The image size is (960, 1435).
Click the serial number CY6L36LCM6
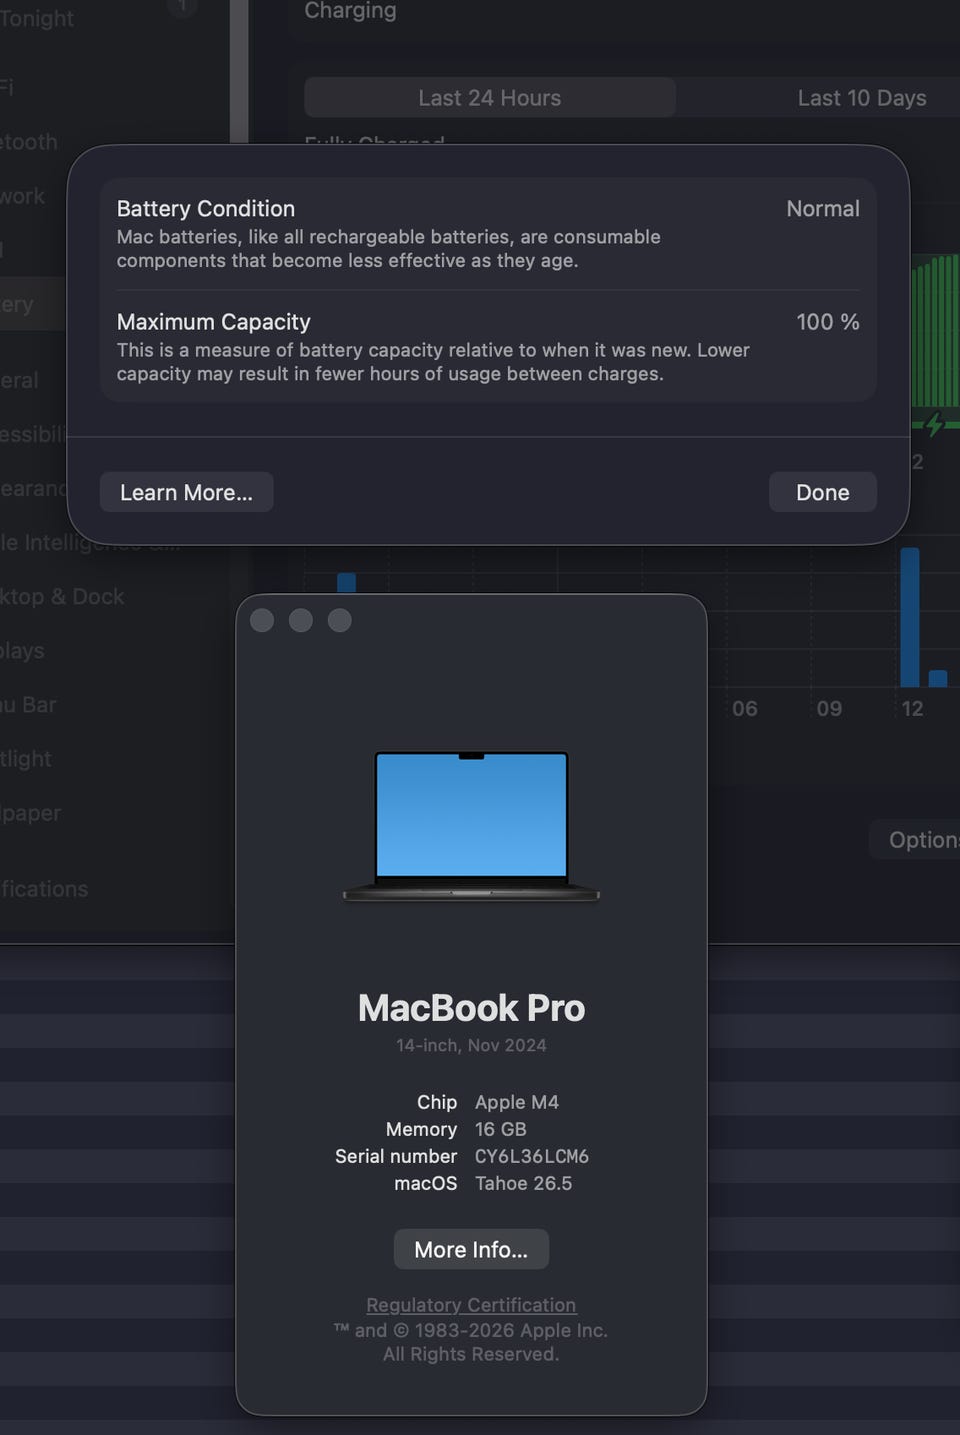click(x=532, y=1156)
